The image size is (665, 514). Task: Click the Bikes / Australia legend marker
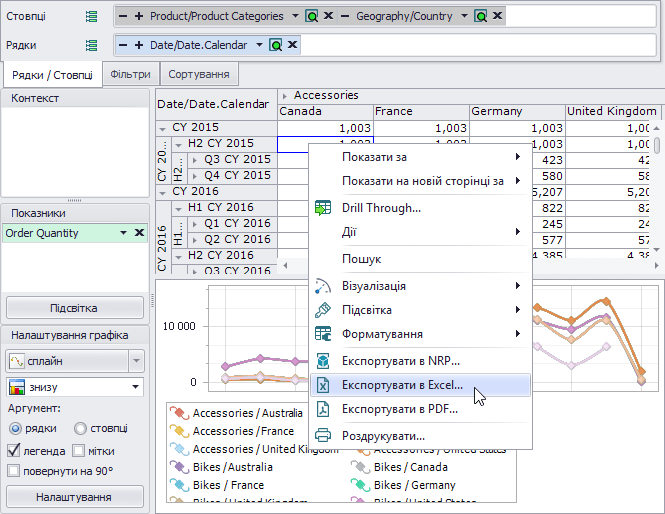(x=179, y=467)
